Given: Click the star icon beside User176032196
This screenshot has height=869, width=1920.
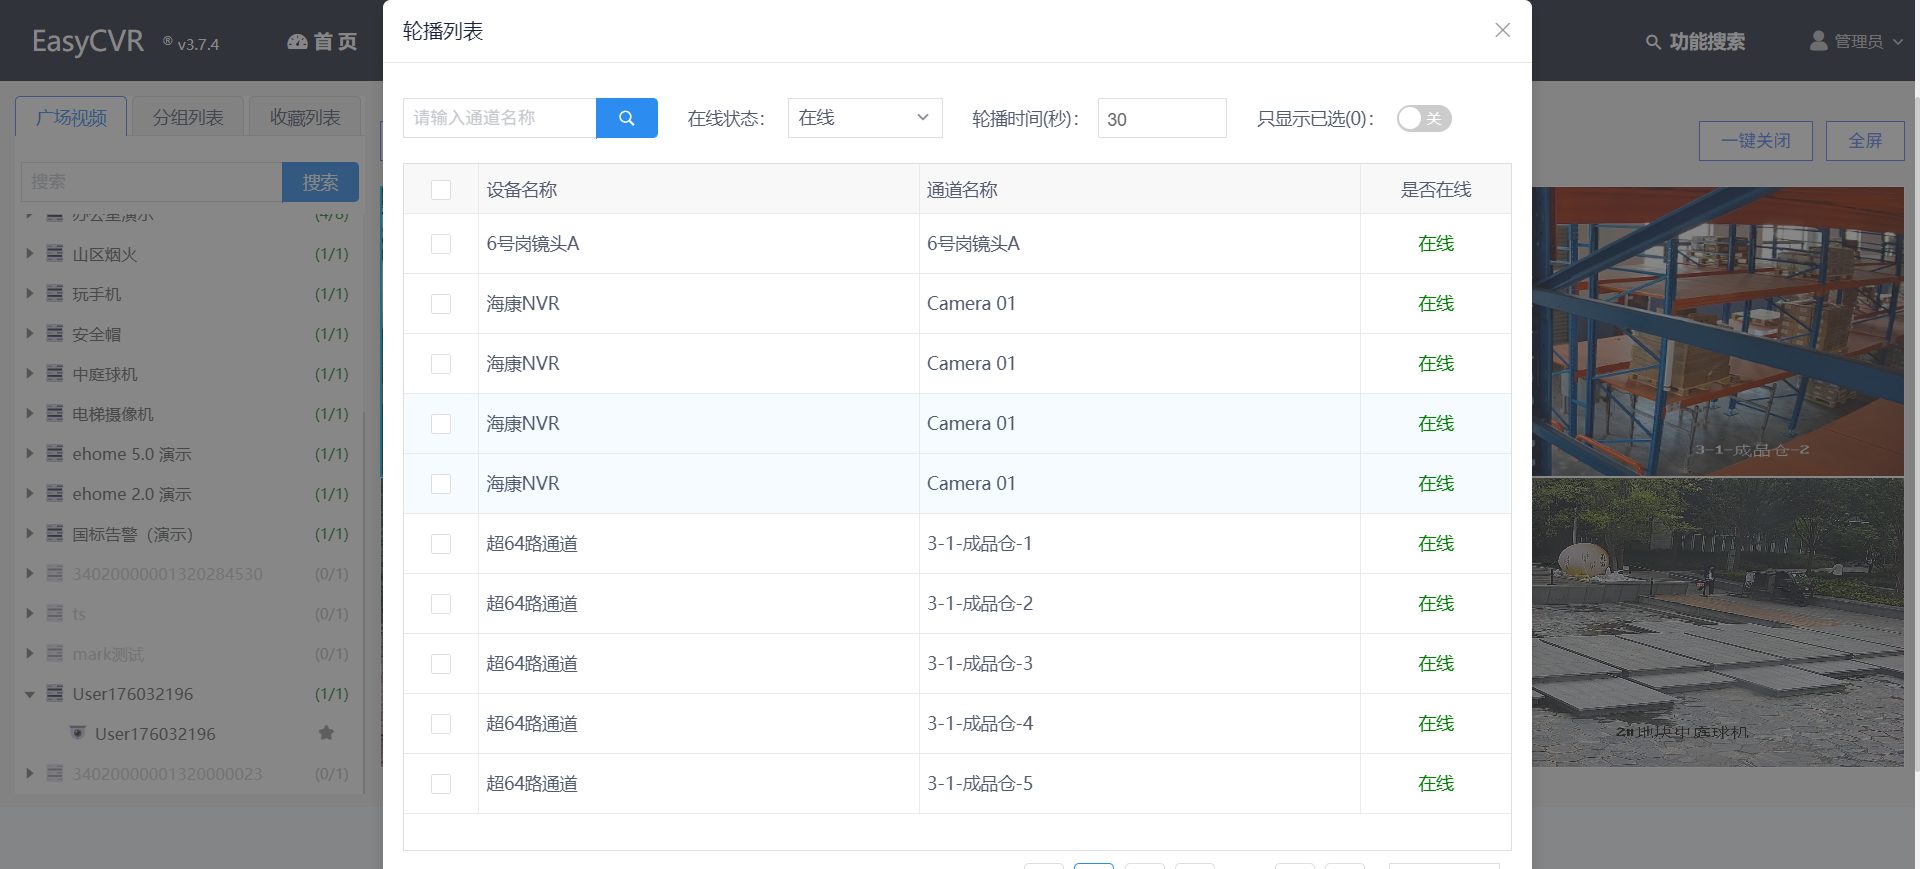Looking at the screenshot, I should (326, 733).
